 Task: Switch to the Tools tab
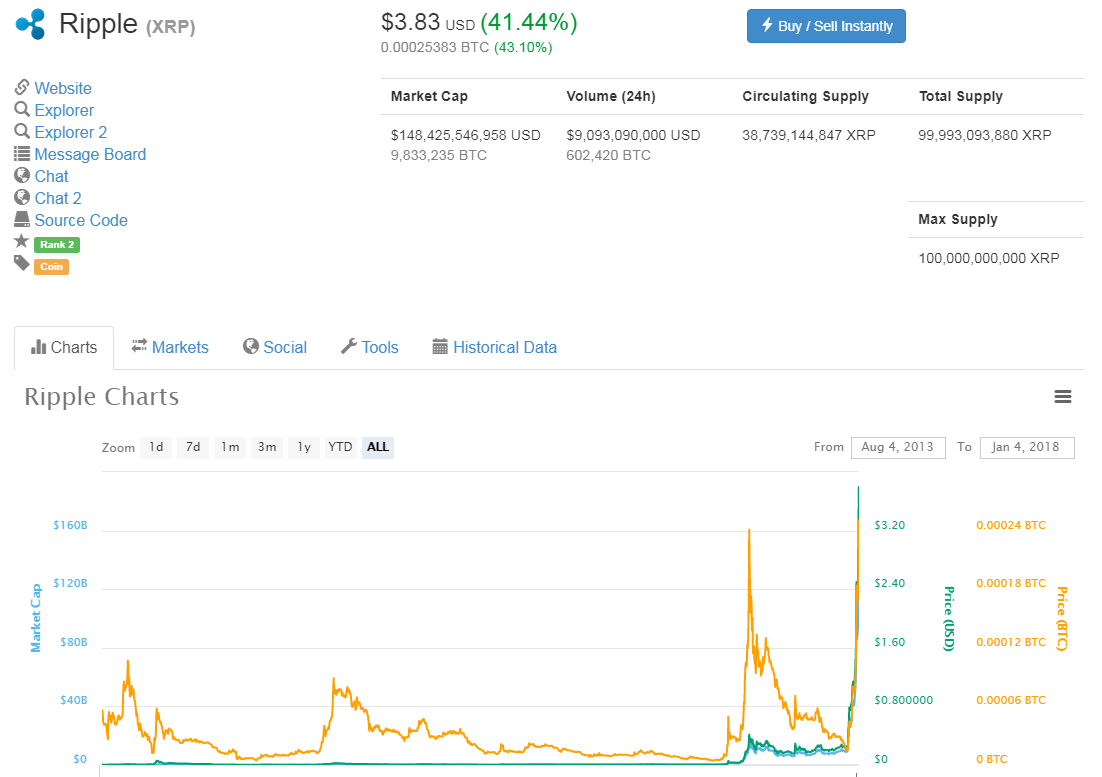(x=370, y=347)
